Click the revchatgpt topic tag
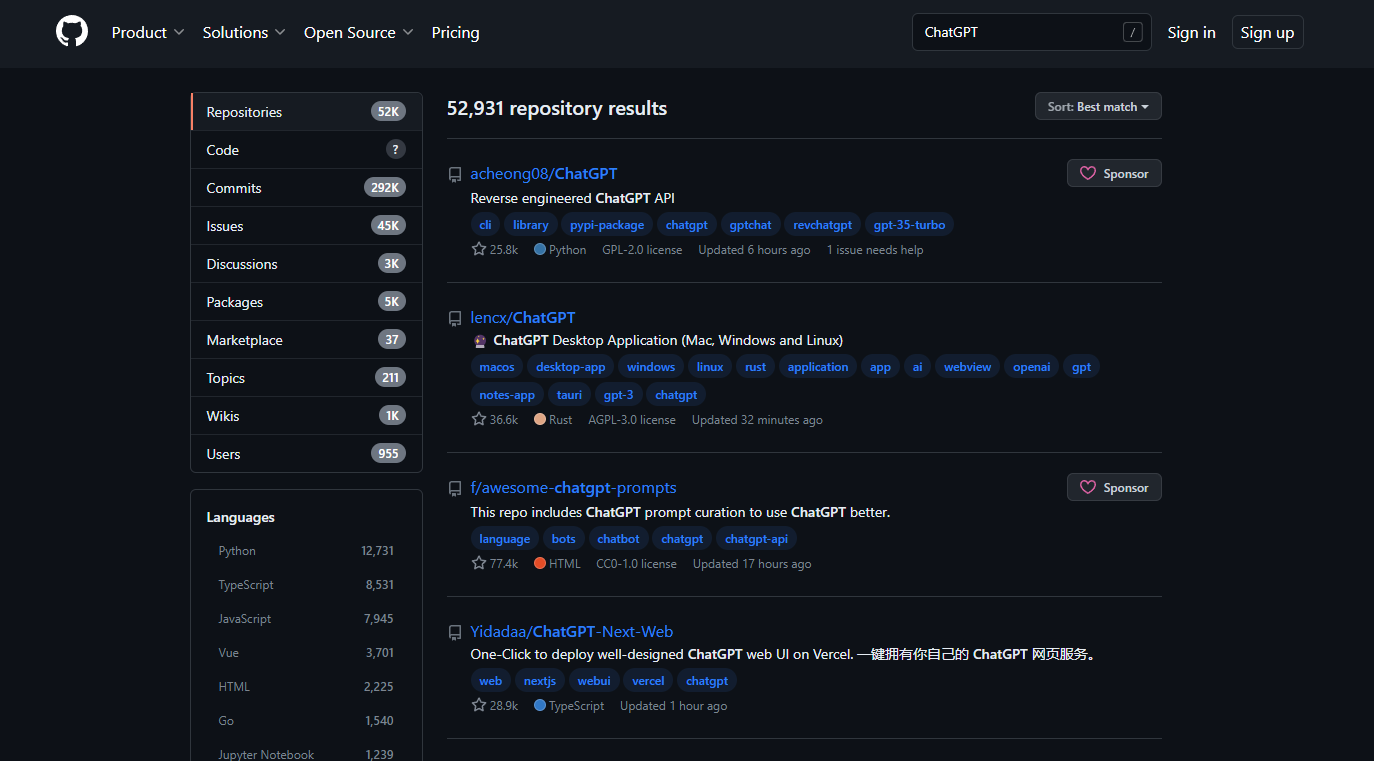The width and height of the screenshot is (1374, 761). click(x=822, y=225)
